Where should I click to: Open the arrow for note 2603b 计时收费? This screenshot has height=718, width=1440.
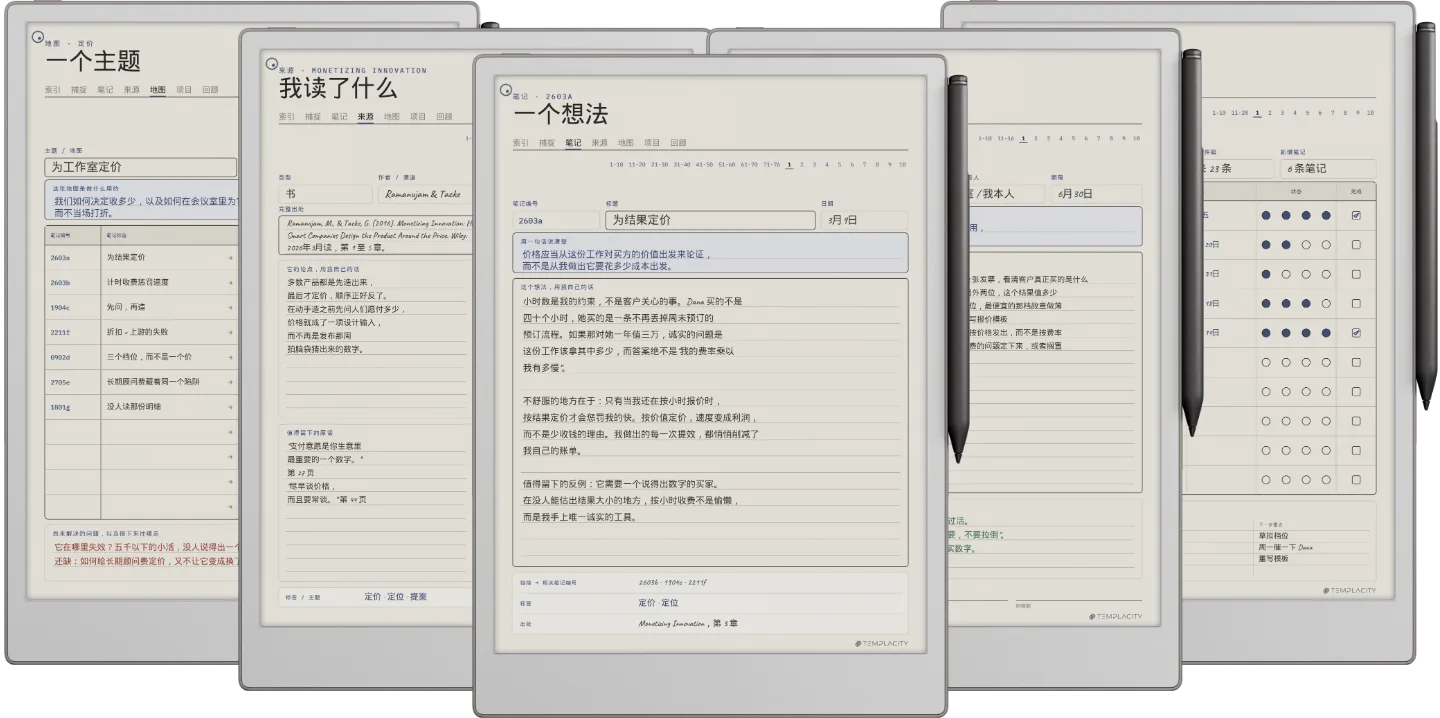[230, 283]
